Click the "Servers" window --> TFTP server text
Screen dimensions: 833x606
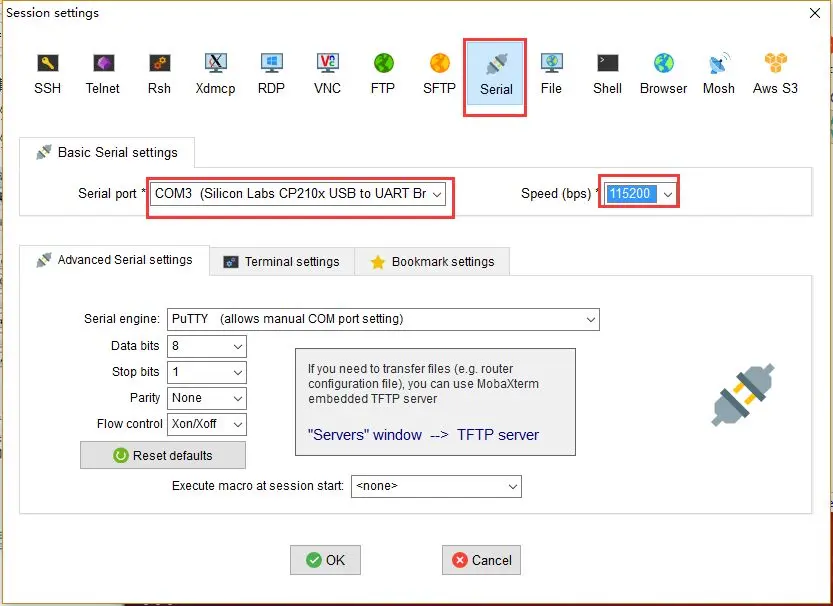click(423, 435)
